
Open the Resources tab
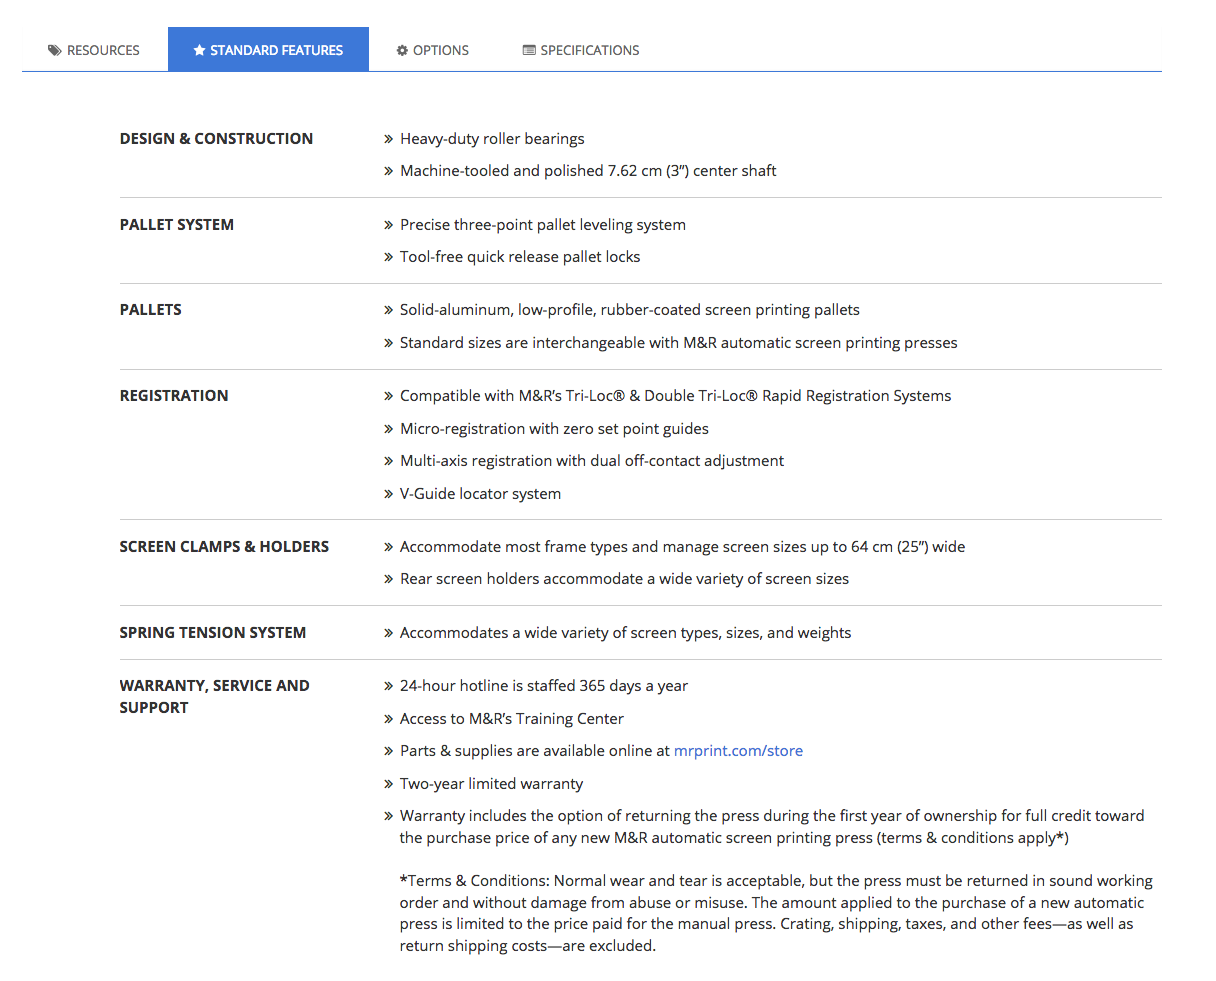tap(94, 50)
